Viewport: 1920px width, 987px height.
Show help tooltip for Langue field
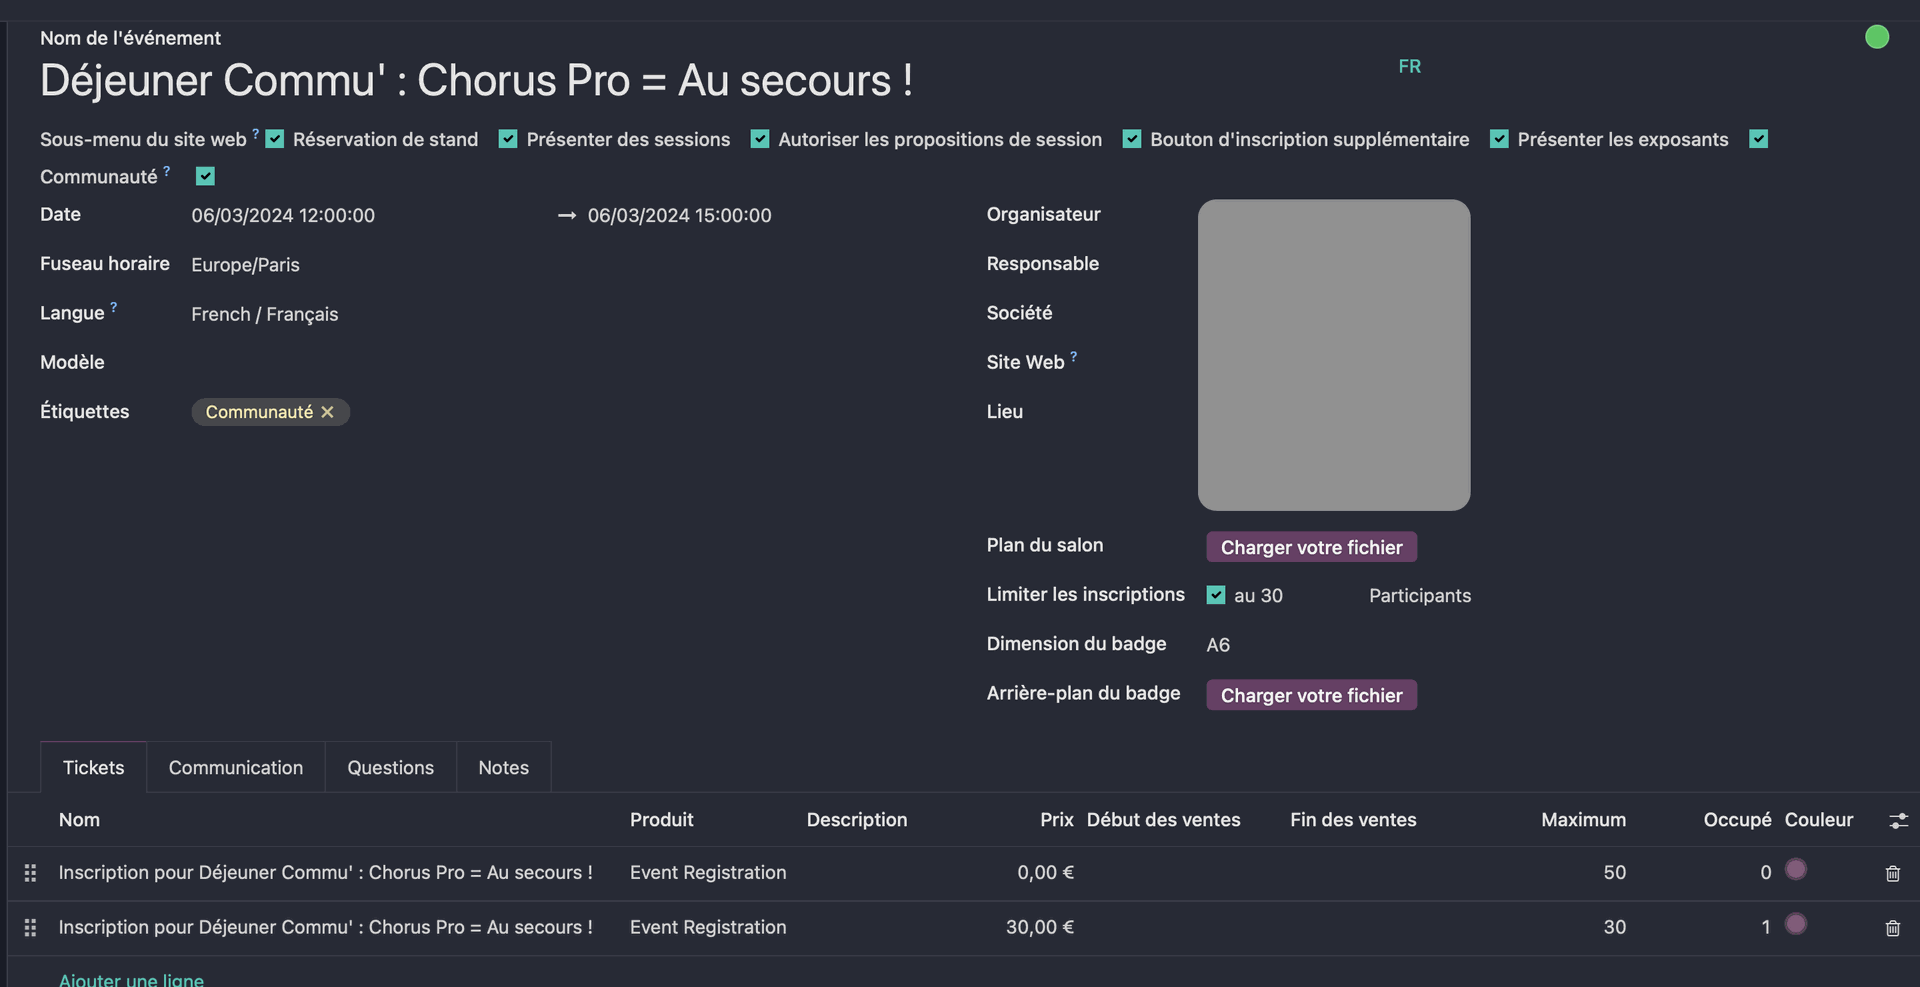tap(113, 307)
